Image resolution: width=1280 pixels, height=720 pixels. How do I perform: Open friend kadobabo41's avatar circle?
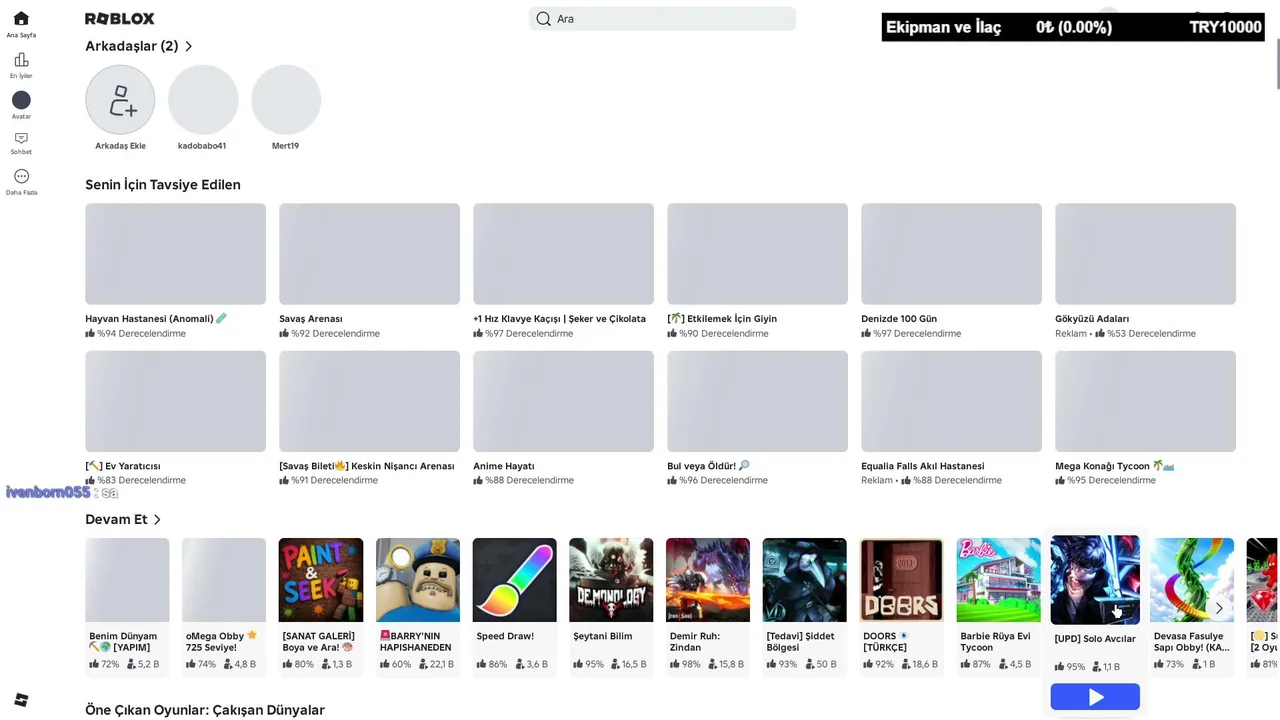point(203,100)
